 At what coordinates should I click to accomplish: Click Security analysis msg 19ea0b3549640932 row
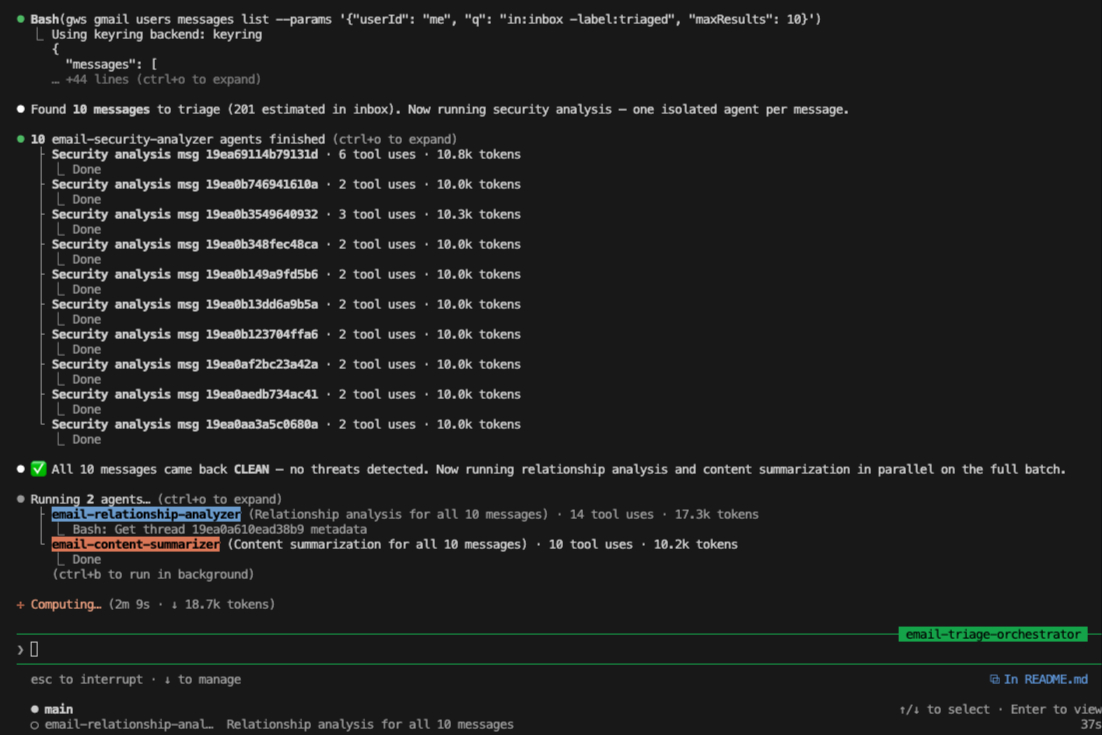[286, 214]
